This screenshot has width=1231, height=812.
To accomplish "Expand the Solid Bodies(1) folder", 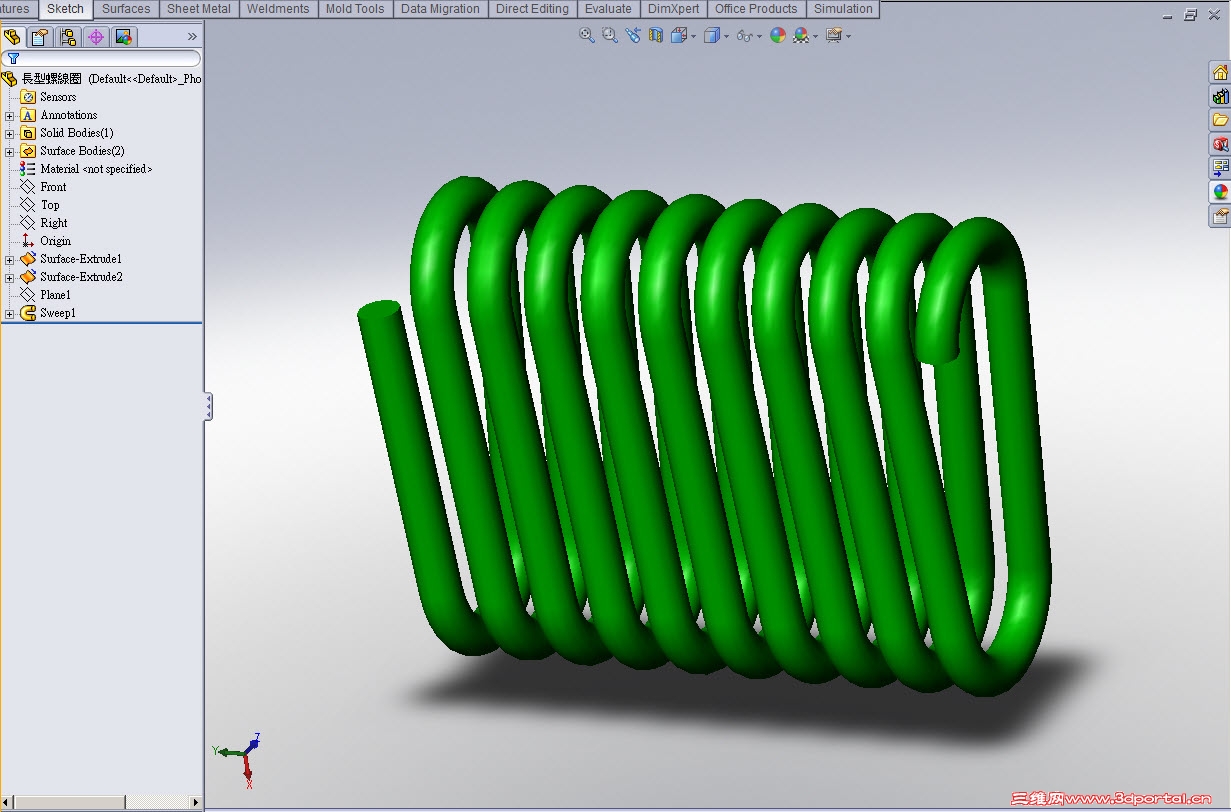I will pos(10,133).
